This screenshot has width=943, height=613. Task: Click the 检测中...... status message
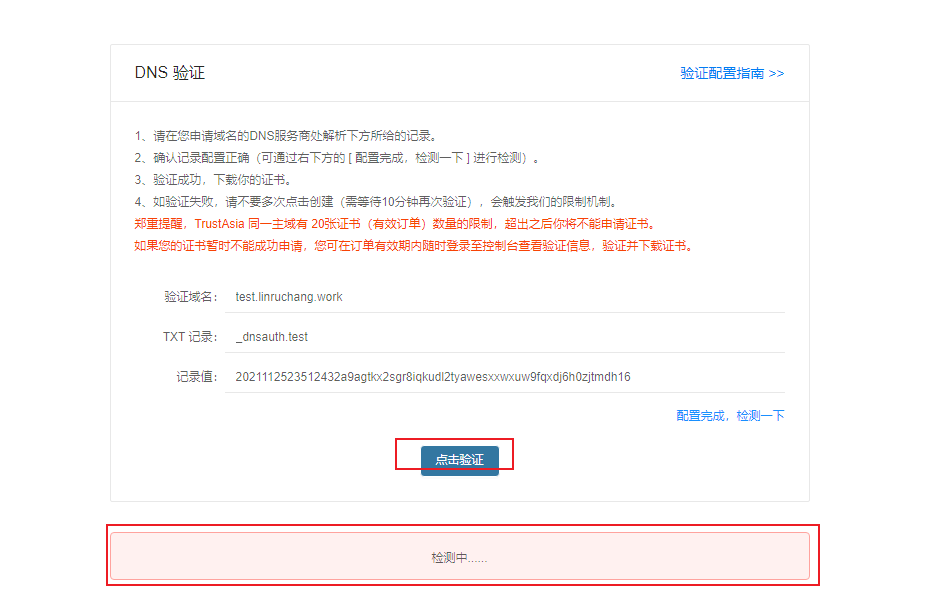coord(459,558)
